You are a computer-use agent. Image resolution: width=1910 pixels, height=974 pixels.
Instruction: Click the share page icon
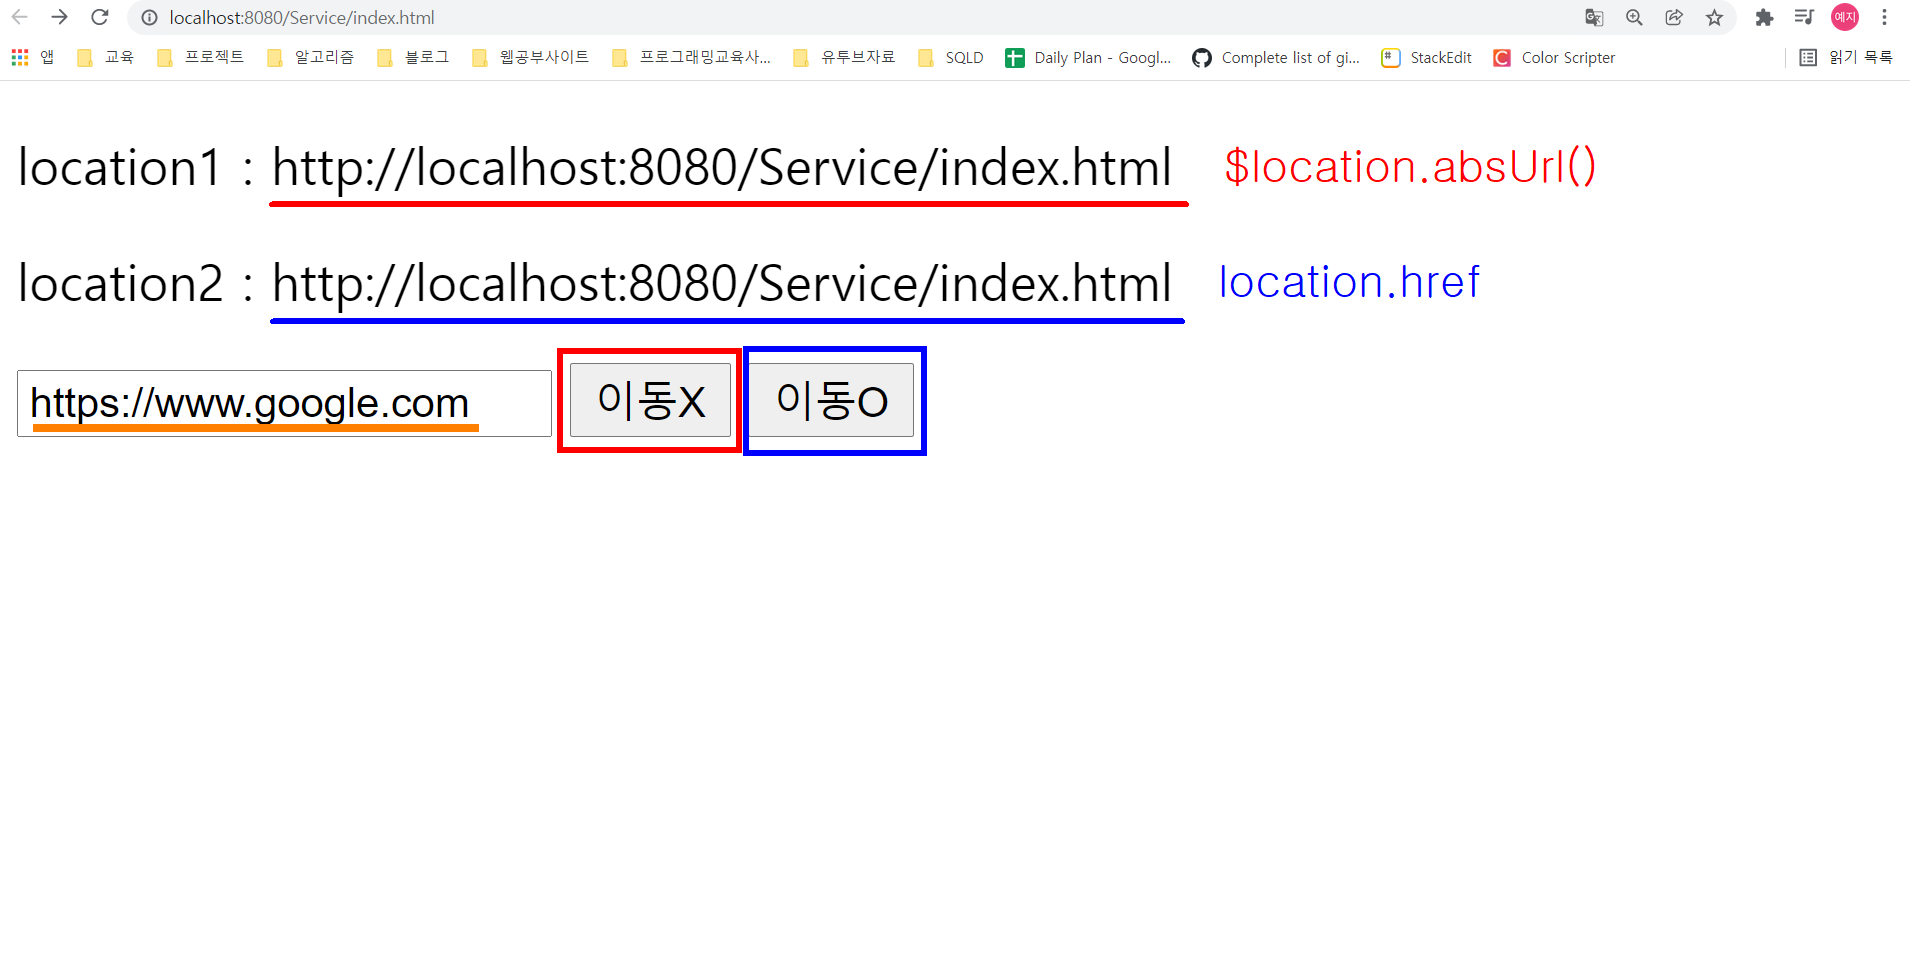(x=1674, y=17)
